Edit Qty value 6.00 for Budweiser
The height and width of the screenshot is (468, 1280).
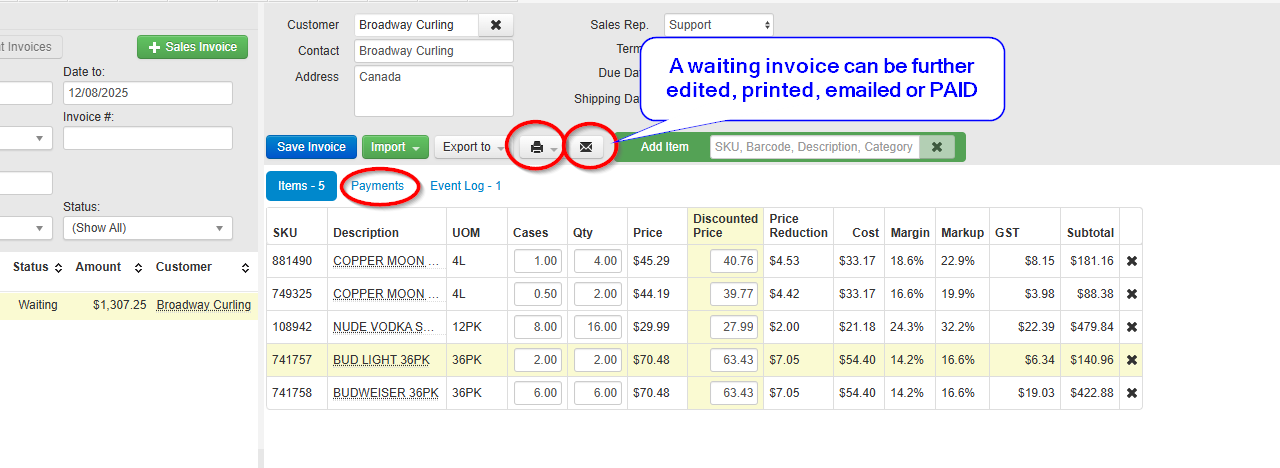(598, 393)
